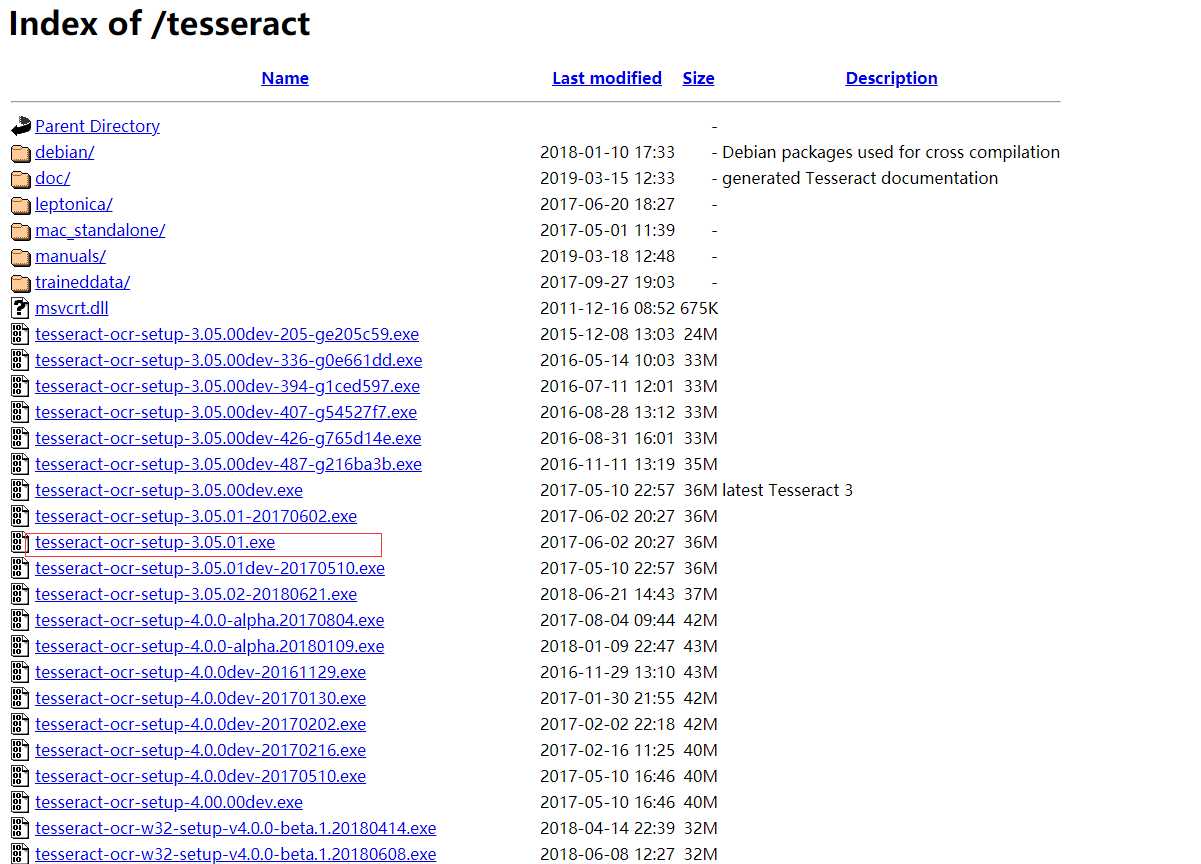Click binary icon beside 3.05.00dev-426-g765d14e.exe
Image resolution: width=1201 pixels, height=864 pixels.
[x=21, y=438]
